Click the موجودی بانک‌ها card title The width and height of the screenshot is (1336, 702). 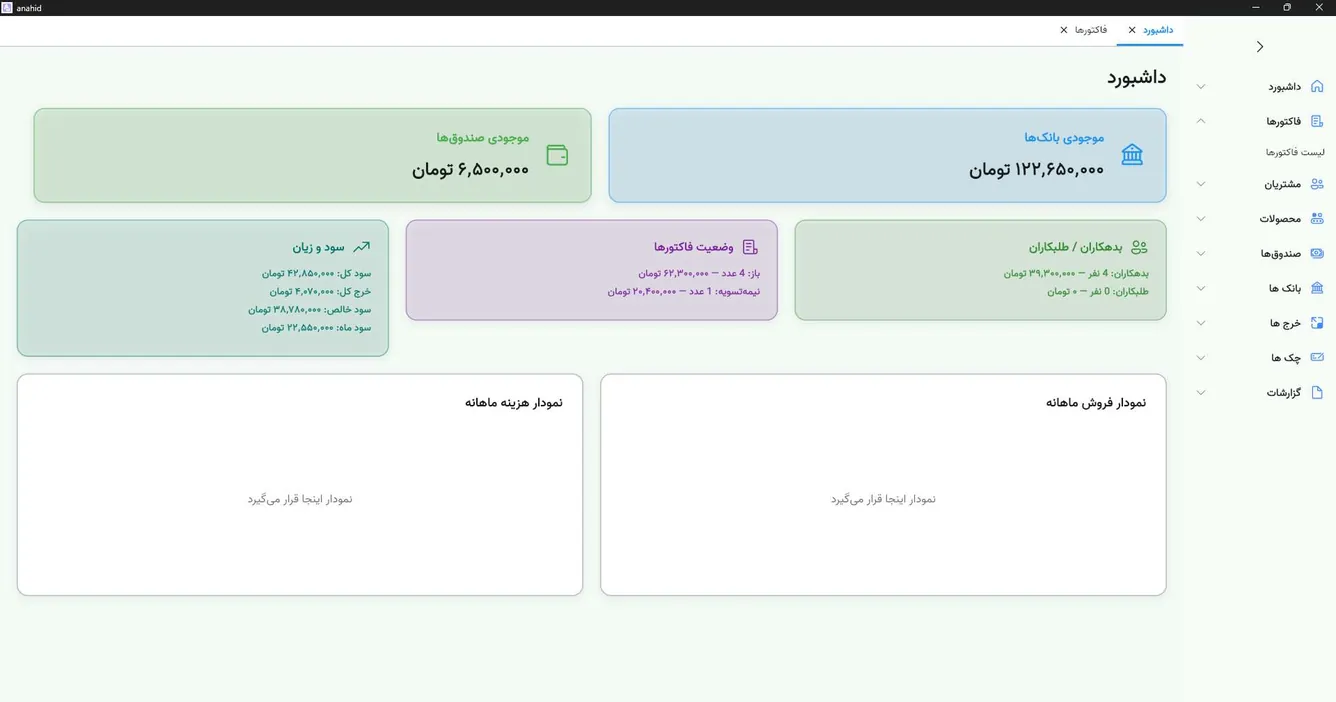(1064, 137)
